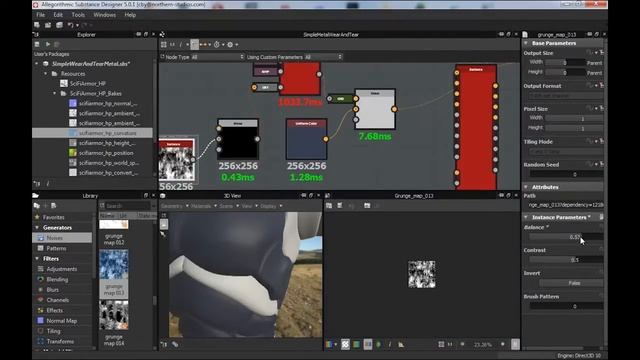Select the SciFiArmor_HP mesh resource

pos(83,84)
